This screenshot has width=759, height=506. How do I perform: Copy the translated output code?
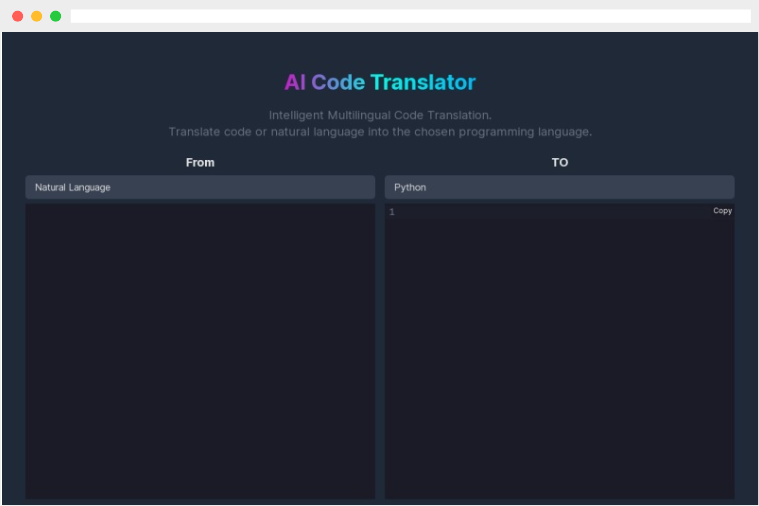click(x=722, y=211)
